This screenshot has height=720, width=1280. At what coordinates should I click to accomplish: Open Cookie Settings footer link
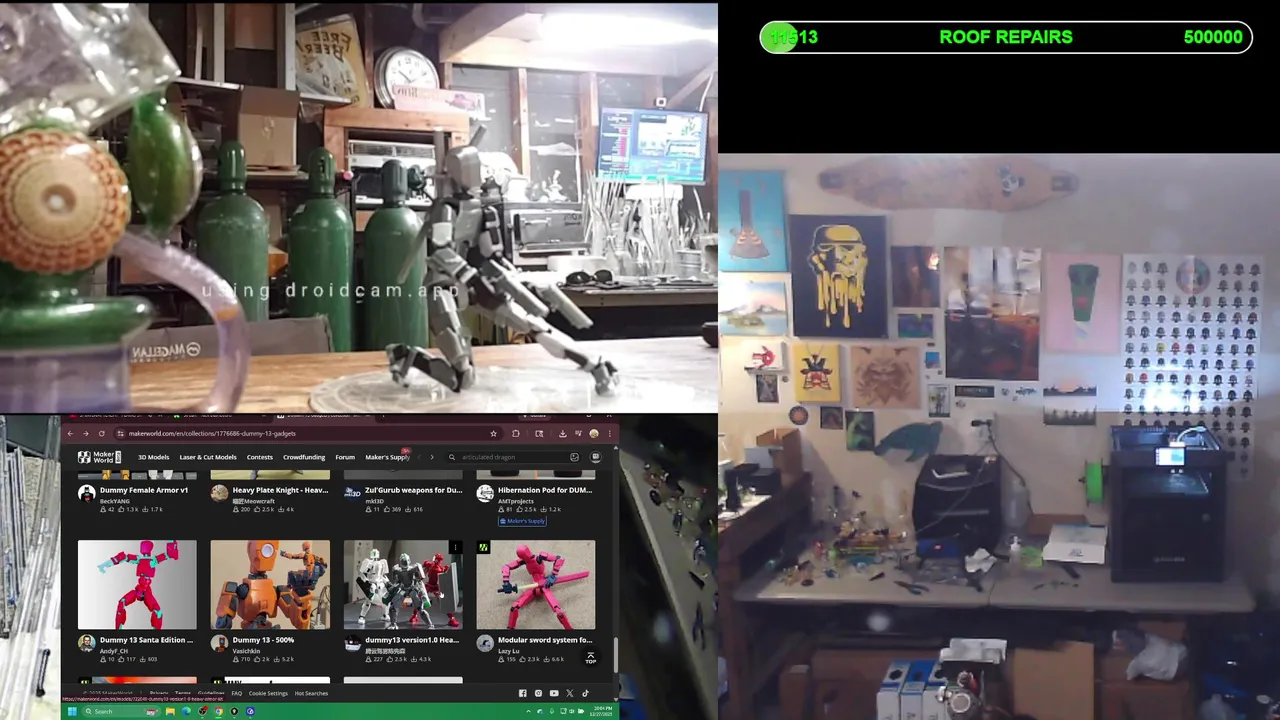268,693
